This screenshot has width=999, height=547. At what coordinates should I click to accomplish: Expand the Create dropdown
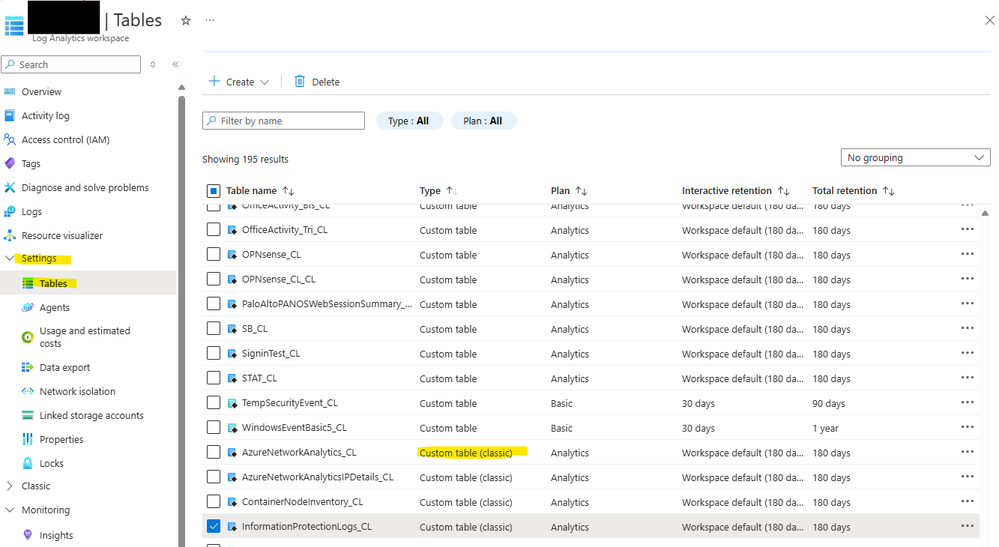pos(239,82)
